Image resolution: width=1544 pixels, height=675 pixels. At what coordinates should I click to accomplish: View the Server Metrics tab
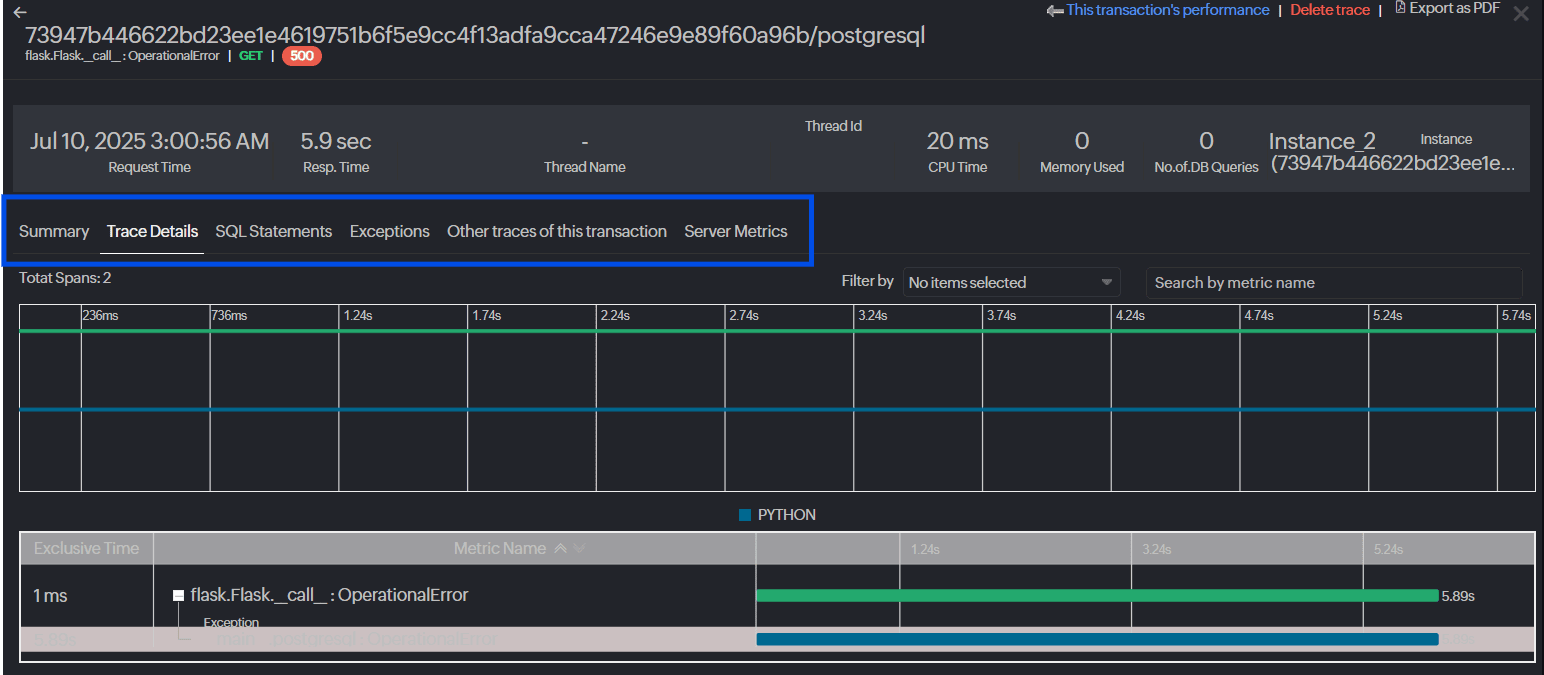735,231
